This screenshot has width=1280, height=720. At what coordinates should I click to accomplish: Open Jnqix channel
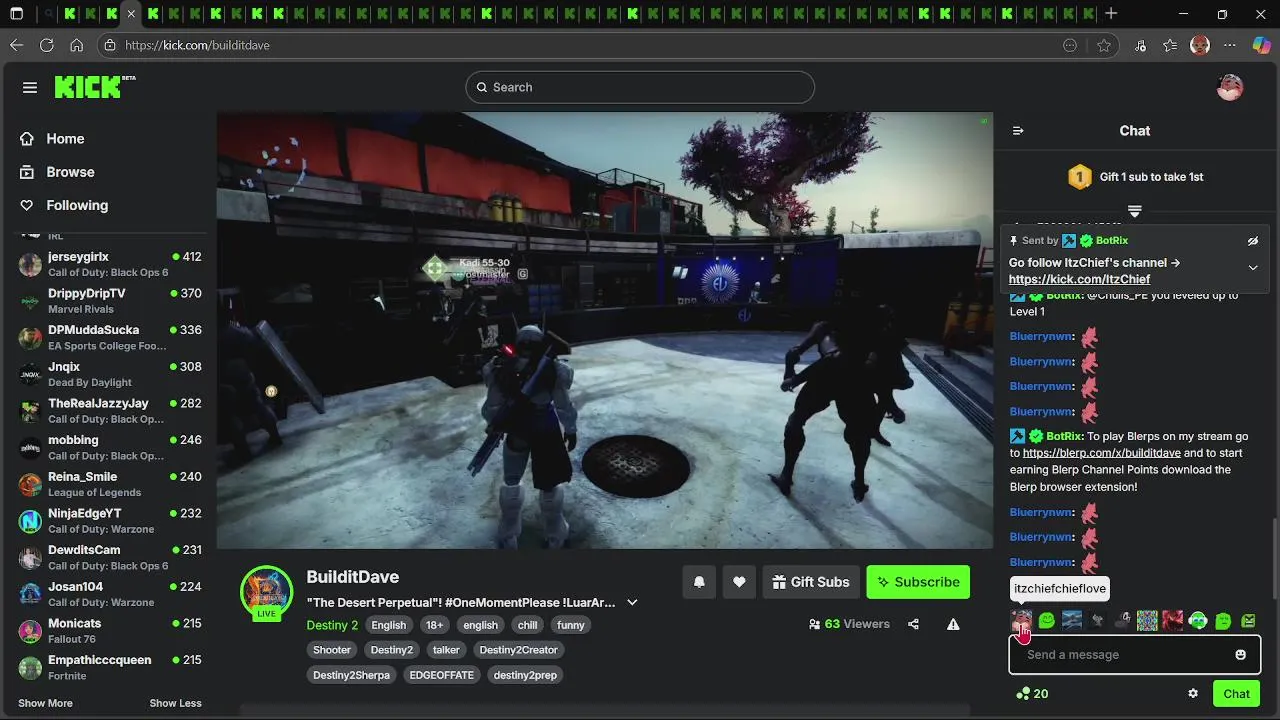(110, 374)
